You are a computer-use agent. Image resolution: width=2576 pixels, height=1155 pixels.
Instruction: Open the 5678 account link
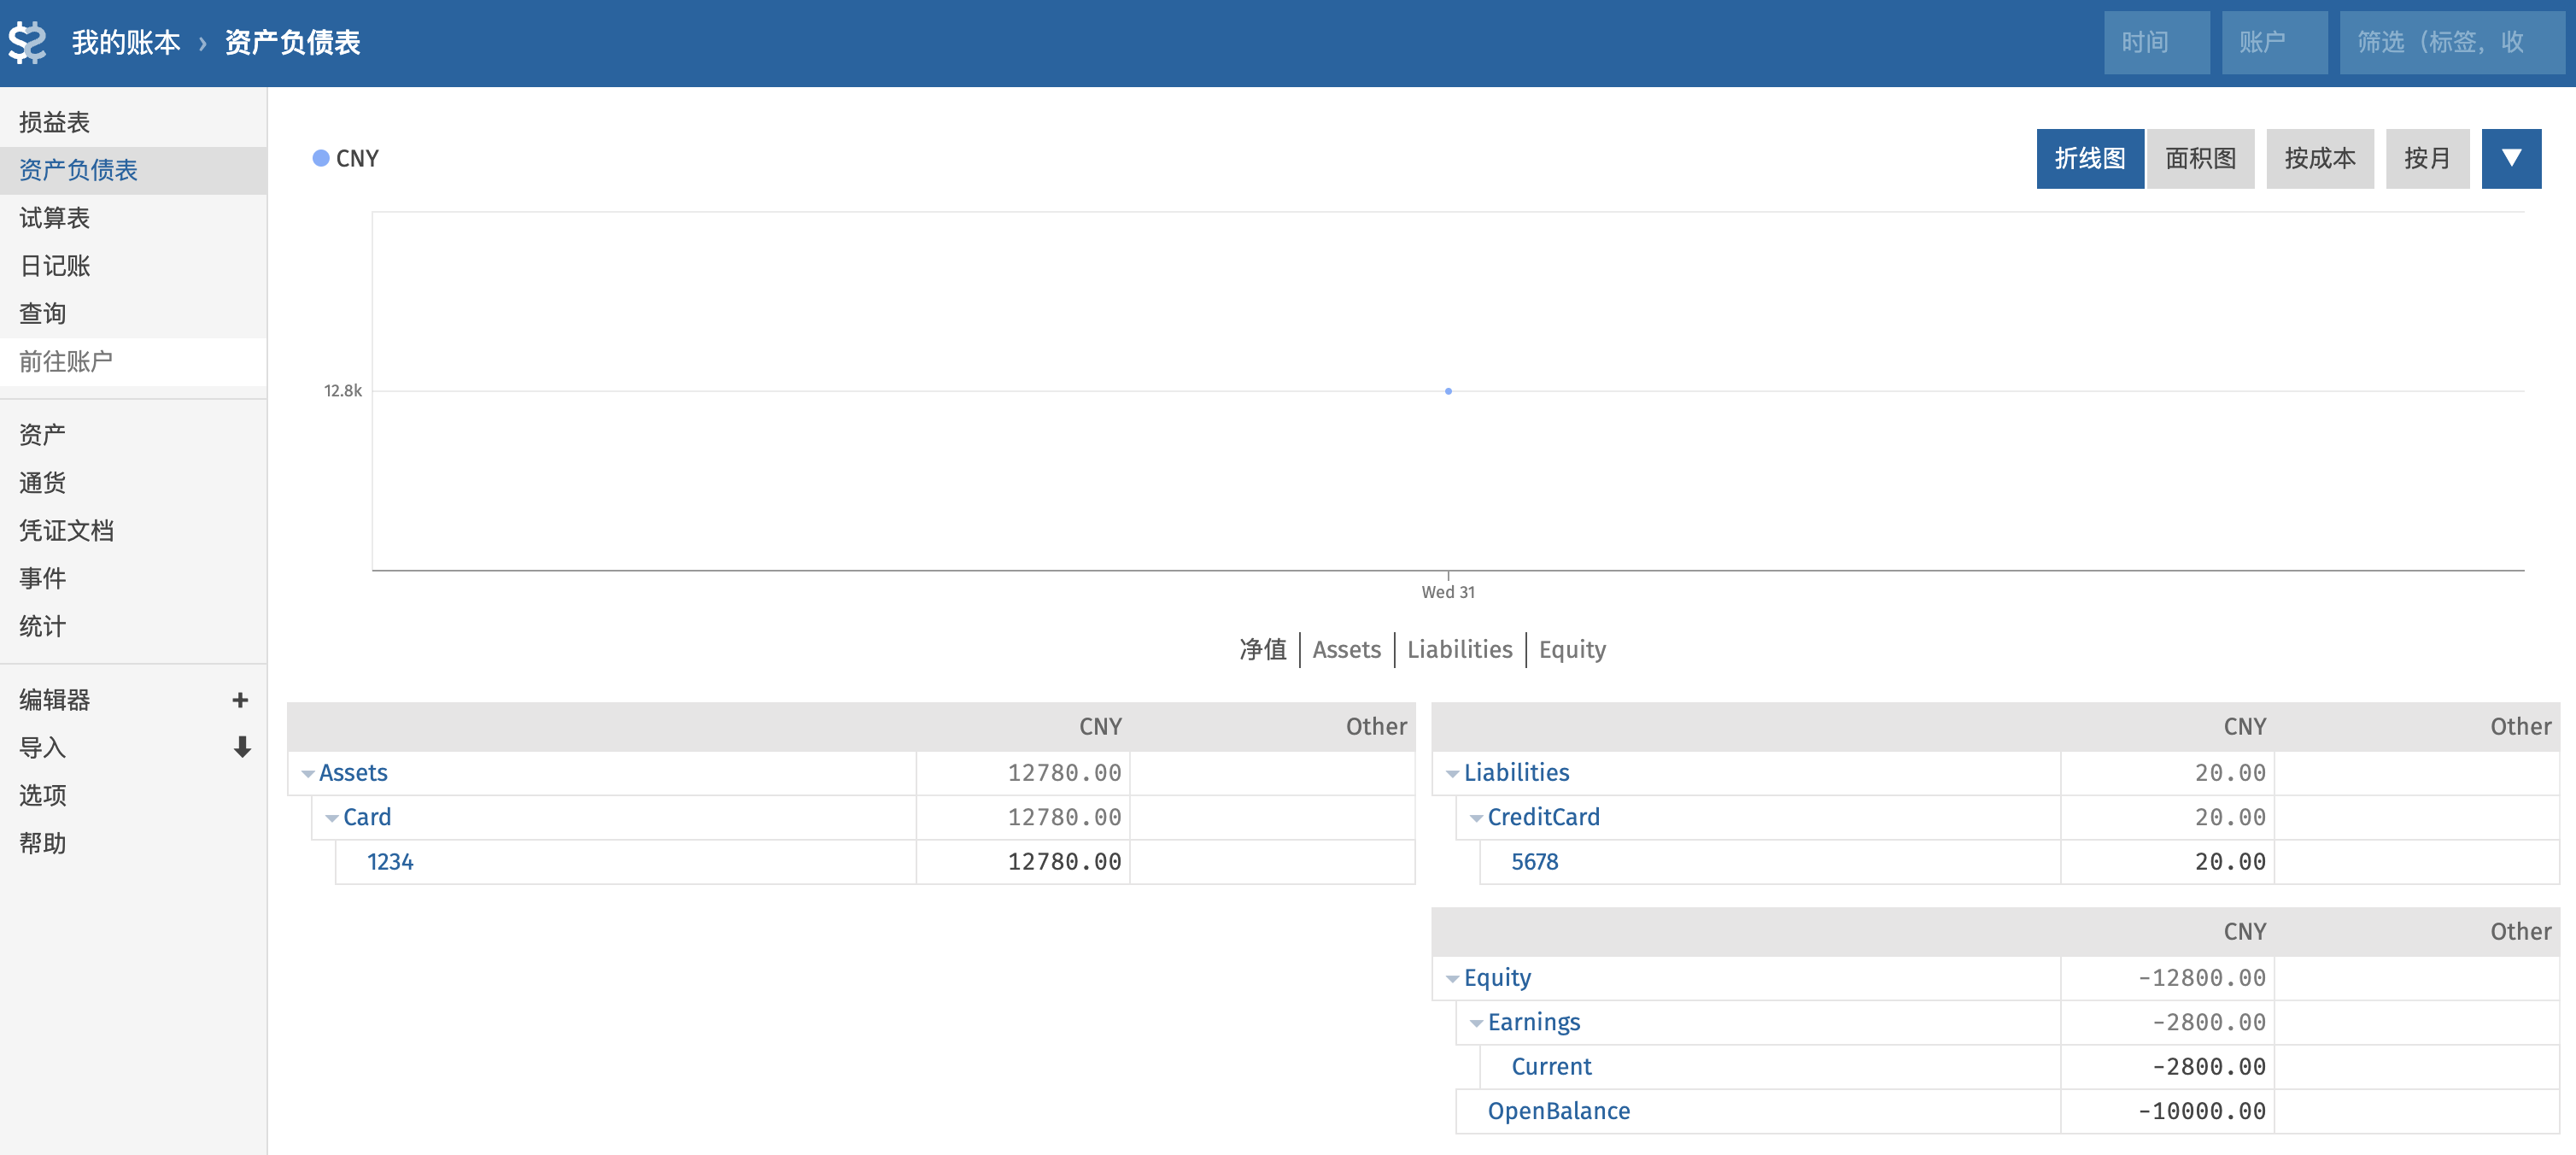pos(1534,862)
